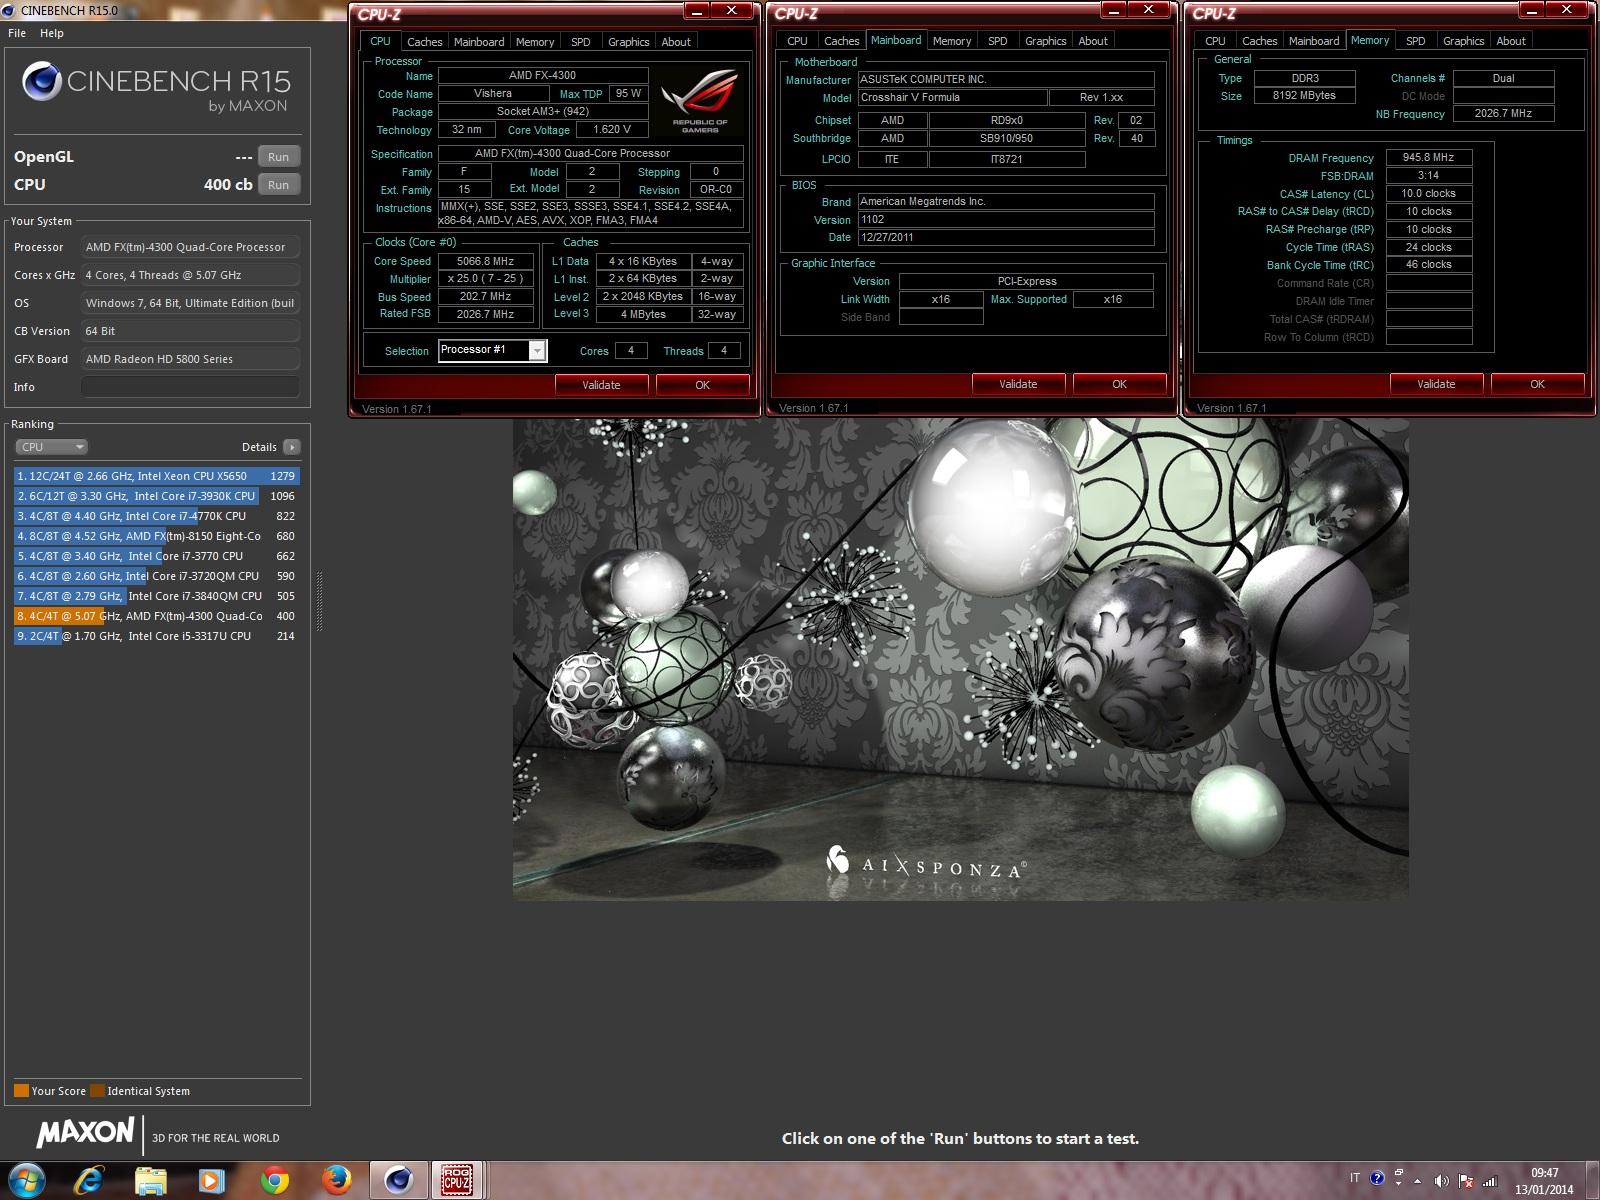Toggle the ranking Details arrow button

pos(291,447)
